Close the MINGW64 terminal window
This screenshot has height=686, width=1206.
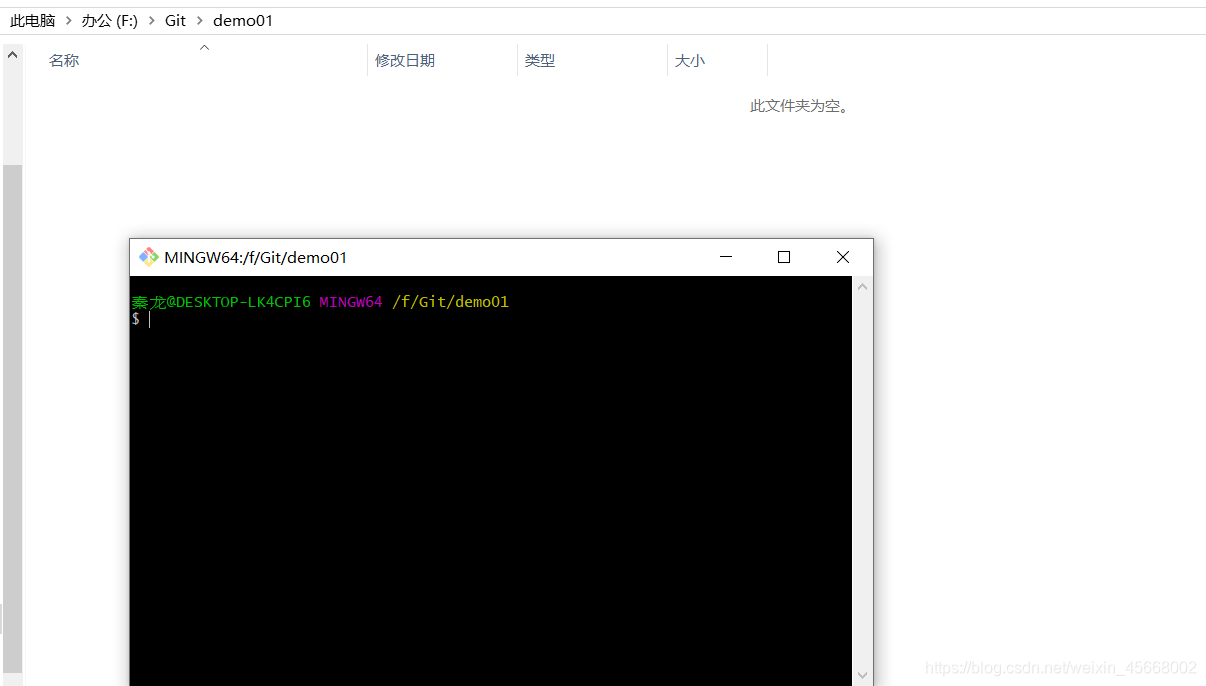click(843, 257)
